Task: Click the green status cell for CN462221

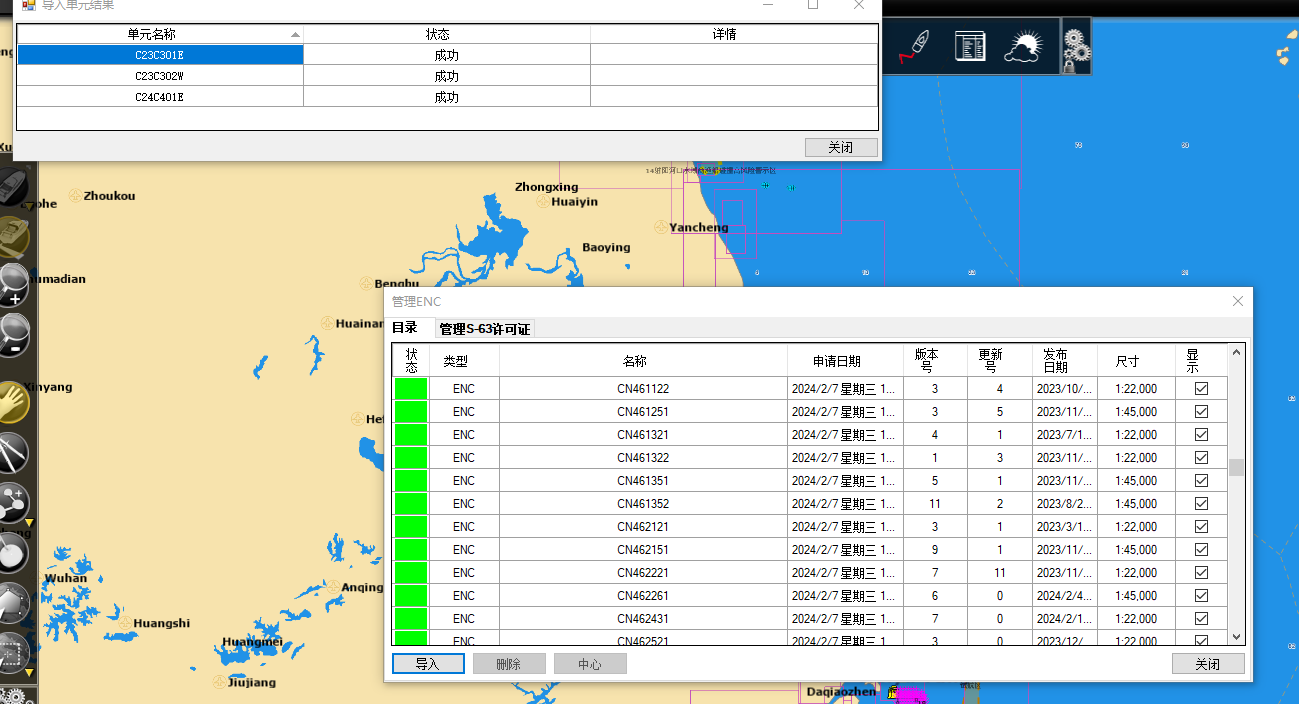Action: [411, 572]
